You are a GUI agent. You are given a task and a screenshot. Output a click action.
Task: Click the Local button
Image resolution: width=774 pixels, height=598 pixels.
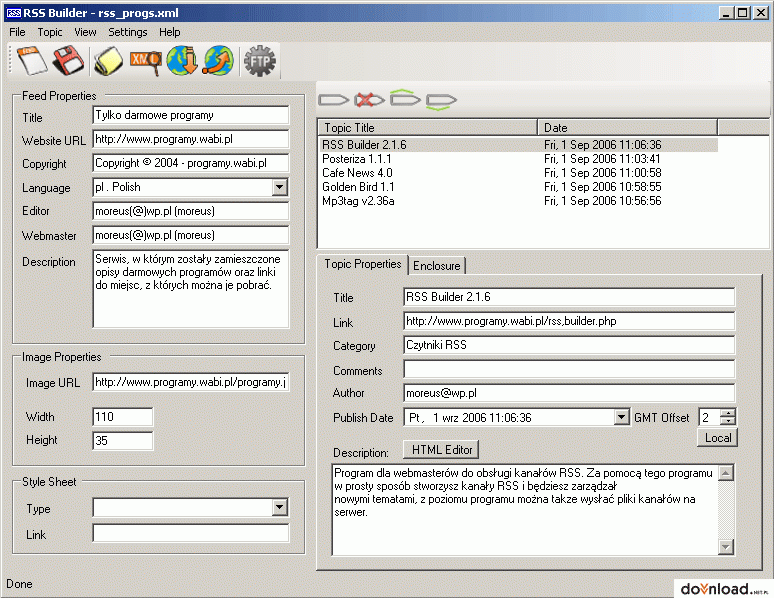pyautogui.click(x=718, y=438)
